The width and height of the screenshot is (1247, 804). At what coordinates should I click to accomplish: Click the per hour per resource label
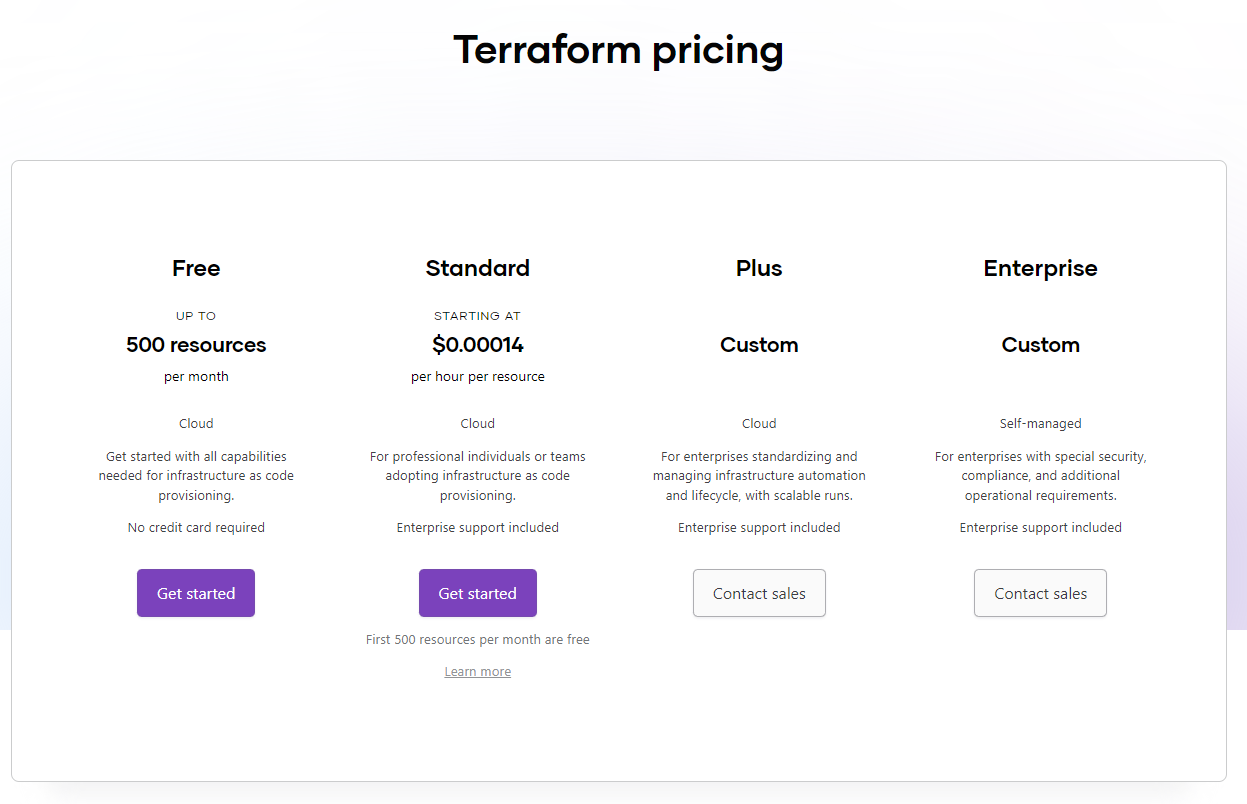pyautogui.click(x=477, y=377)
